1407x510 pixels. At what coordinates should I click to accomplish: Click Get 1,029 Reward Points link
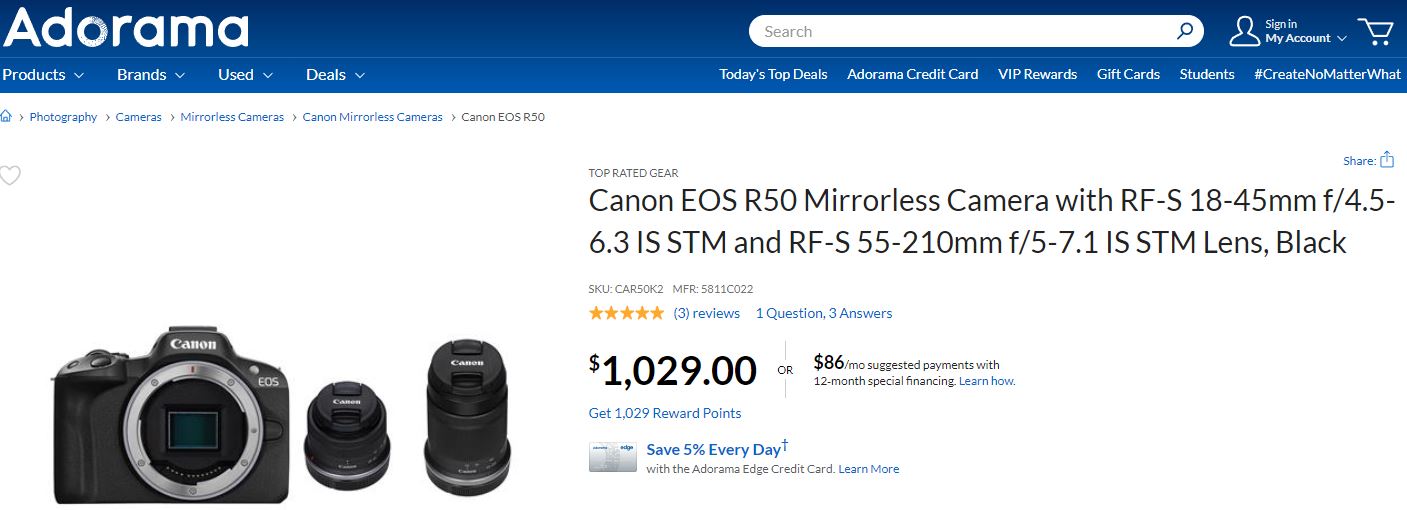click(x=665, y=413)
